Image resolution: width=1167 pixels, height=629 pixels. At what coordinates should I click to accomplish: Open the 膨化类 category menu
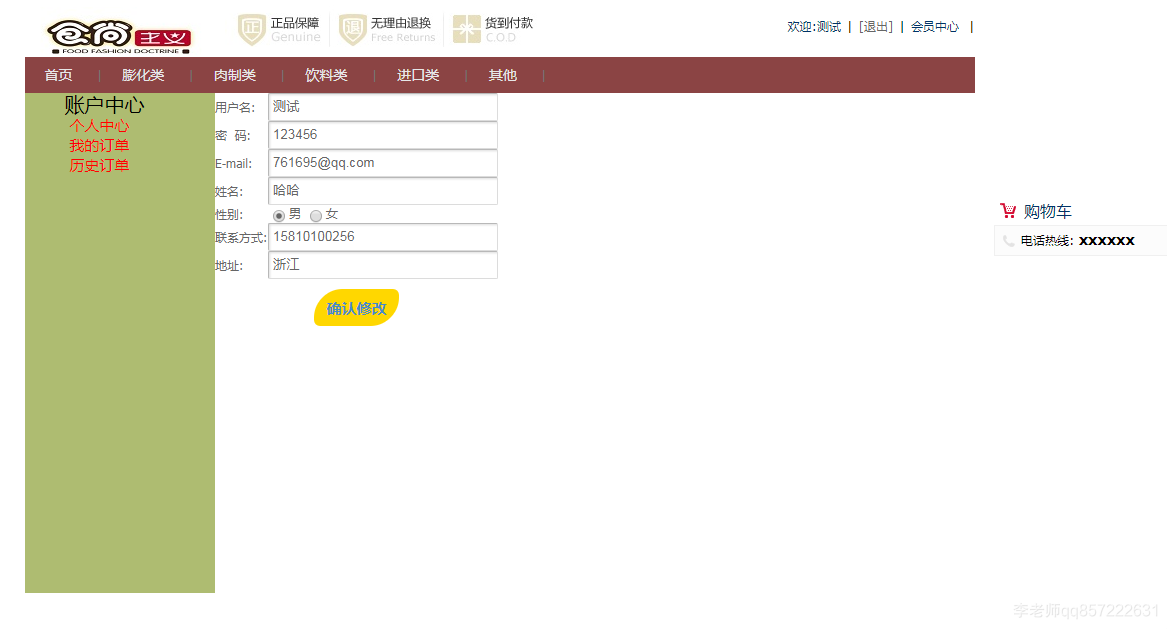143,75
